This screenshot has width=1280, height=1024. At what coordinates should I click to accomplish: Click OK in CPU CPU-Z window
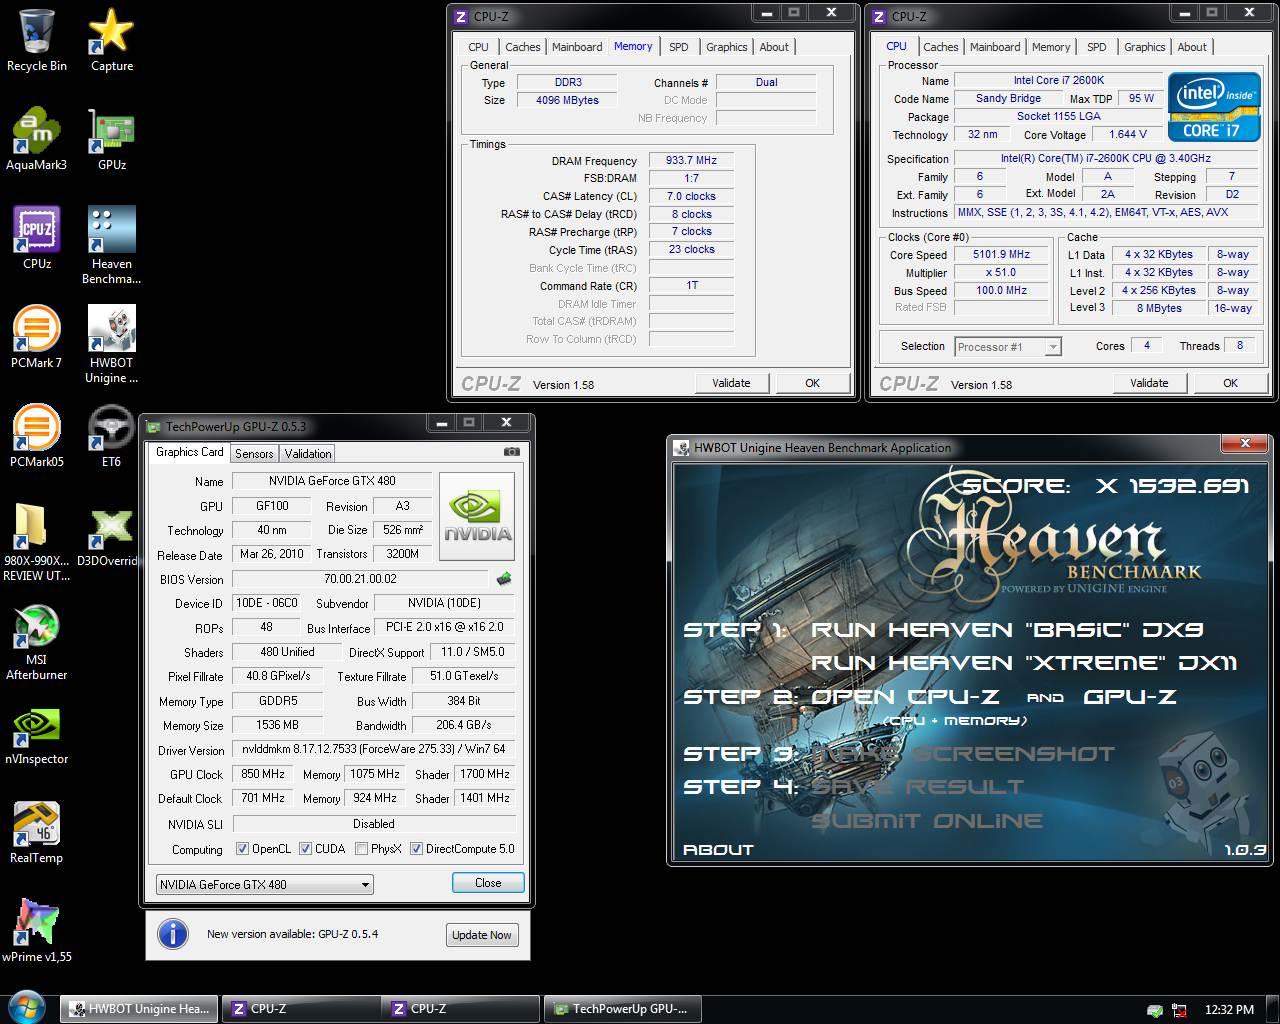coord(1230,383)
